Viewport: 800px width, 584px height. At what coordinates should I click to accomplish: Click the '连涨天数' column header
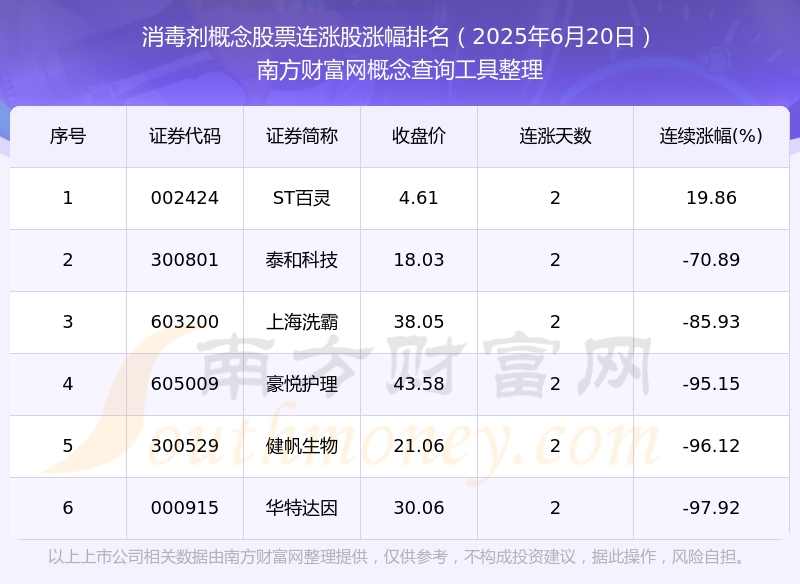555,136
